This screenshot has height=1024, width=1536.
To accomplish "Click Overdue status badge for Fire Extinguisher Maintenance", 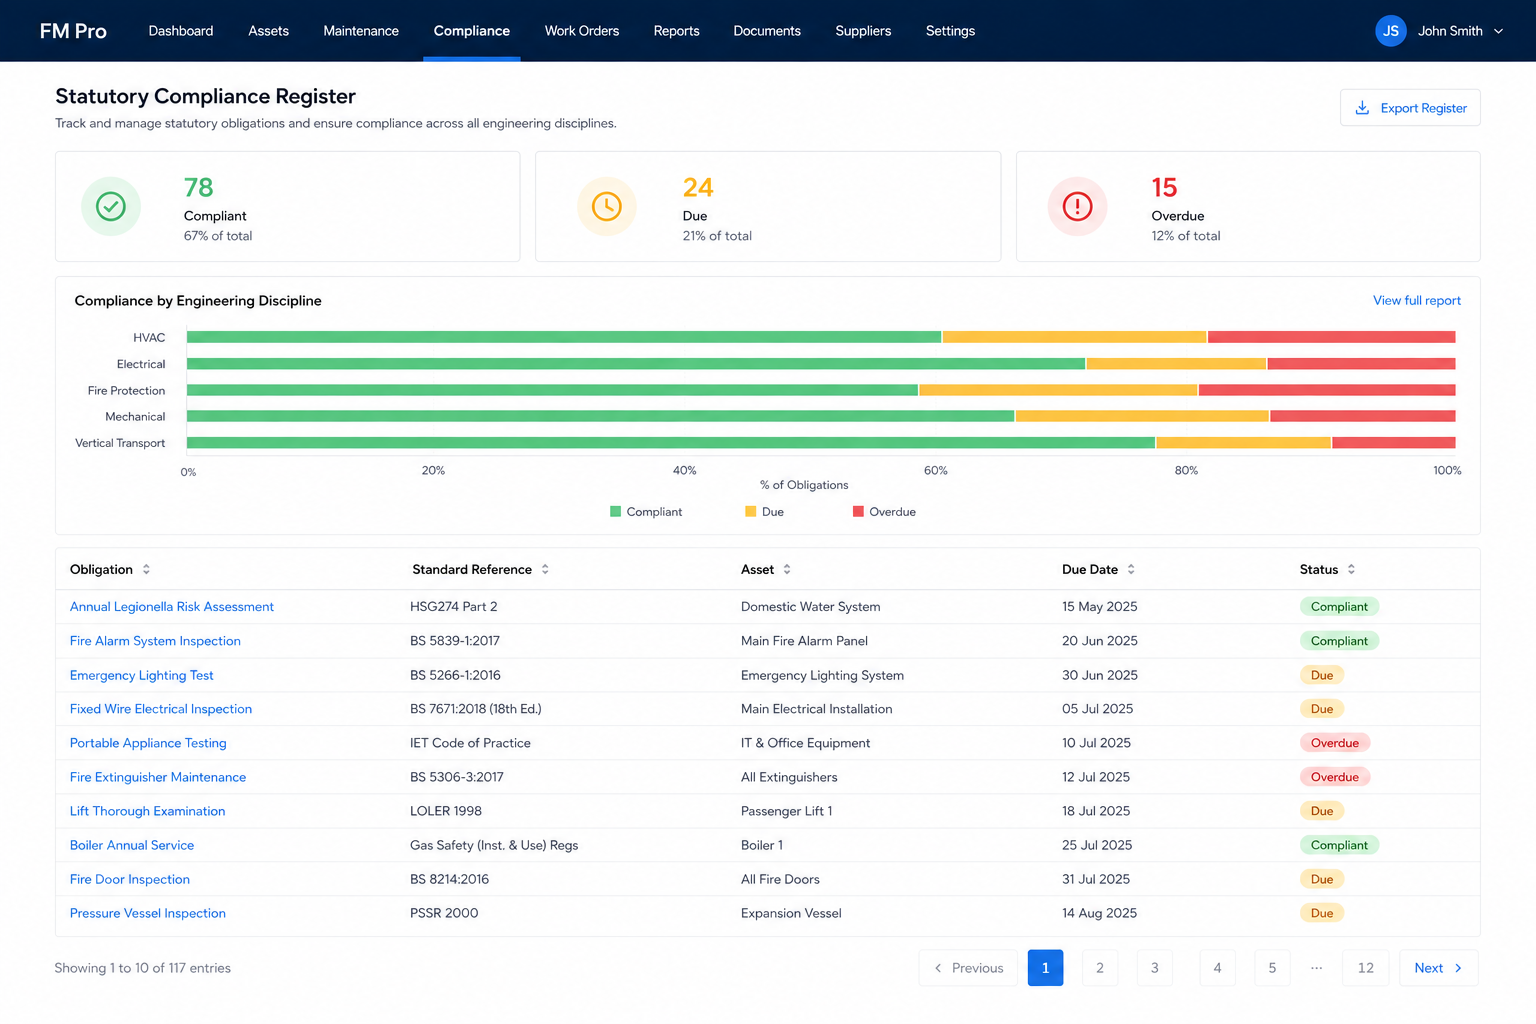I will tap(1334, 777).
